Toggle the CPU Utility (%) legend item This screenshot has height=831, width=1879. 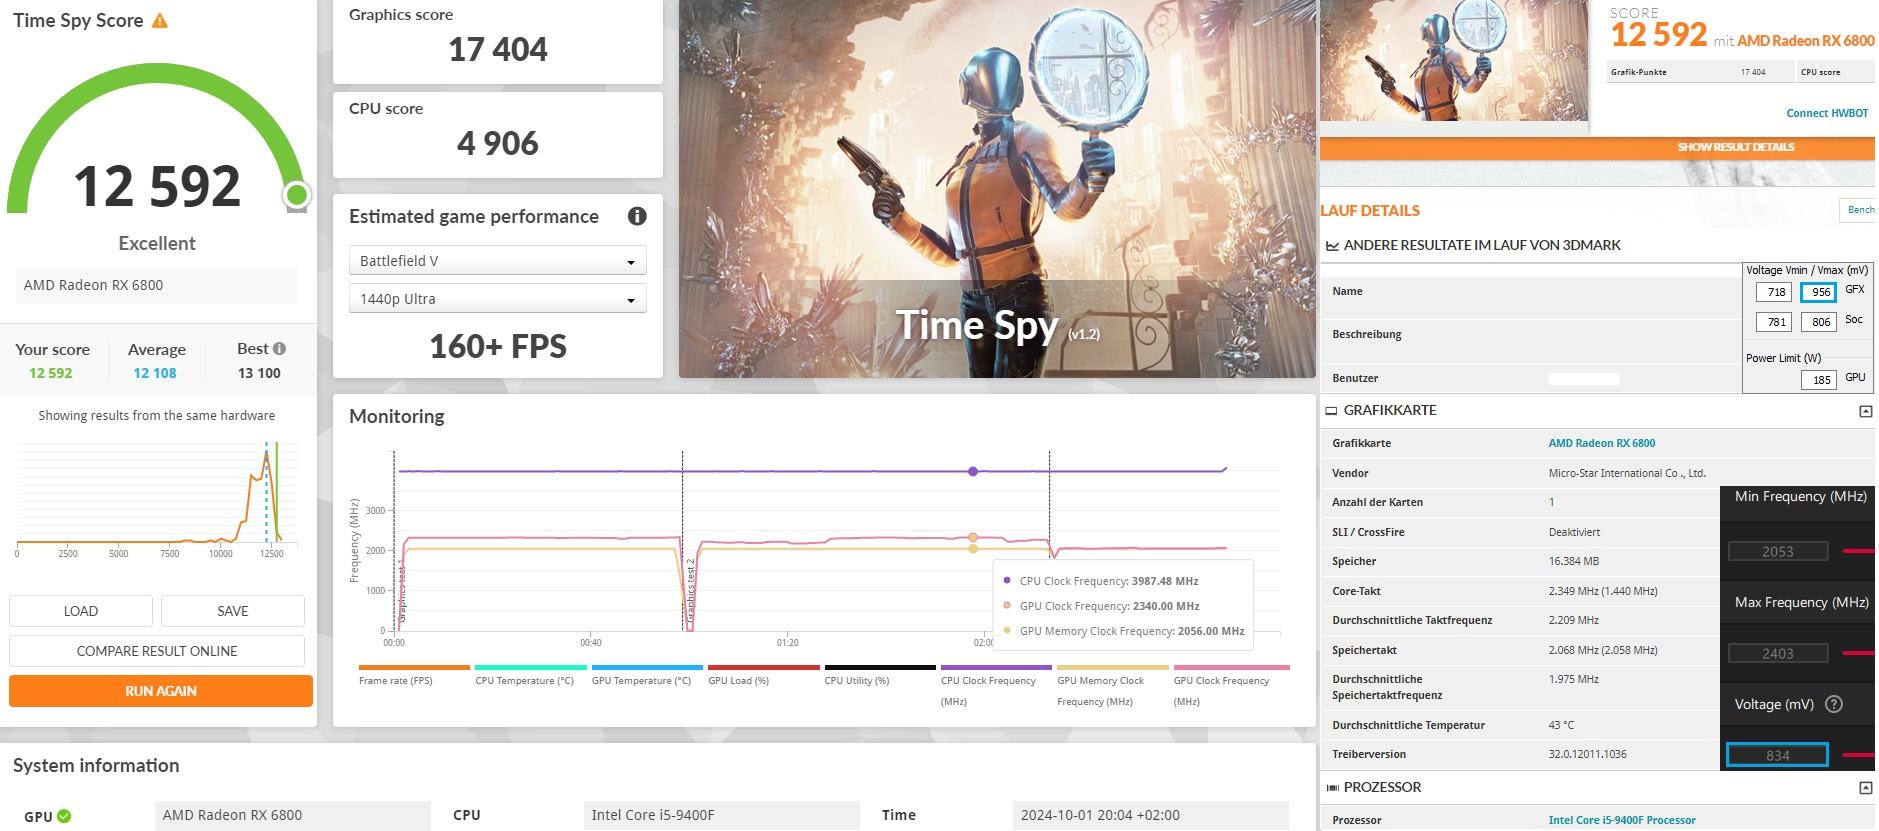point(880,676)
